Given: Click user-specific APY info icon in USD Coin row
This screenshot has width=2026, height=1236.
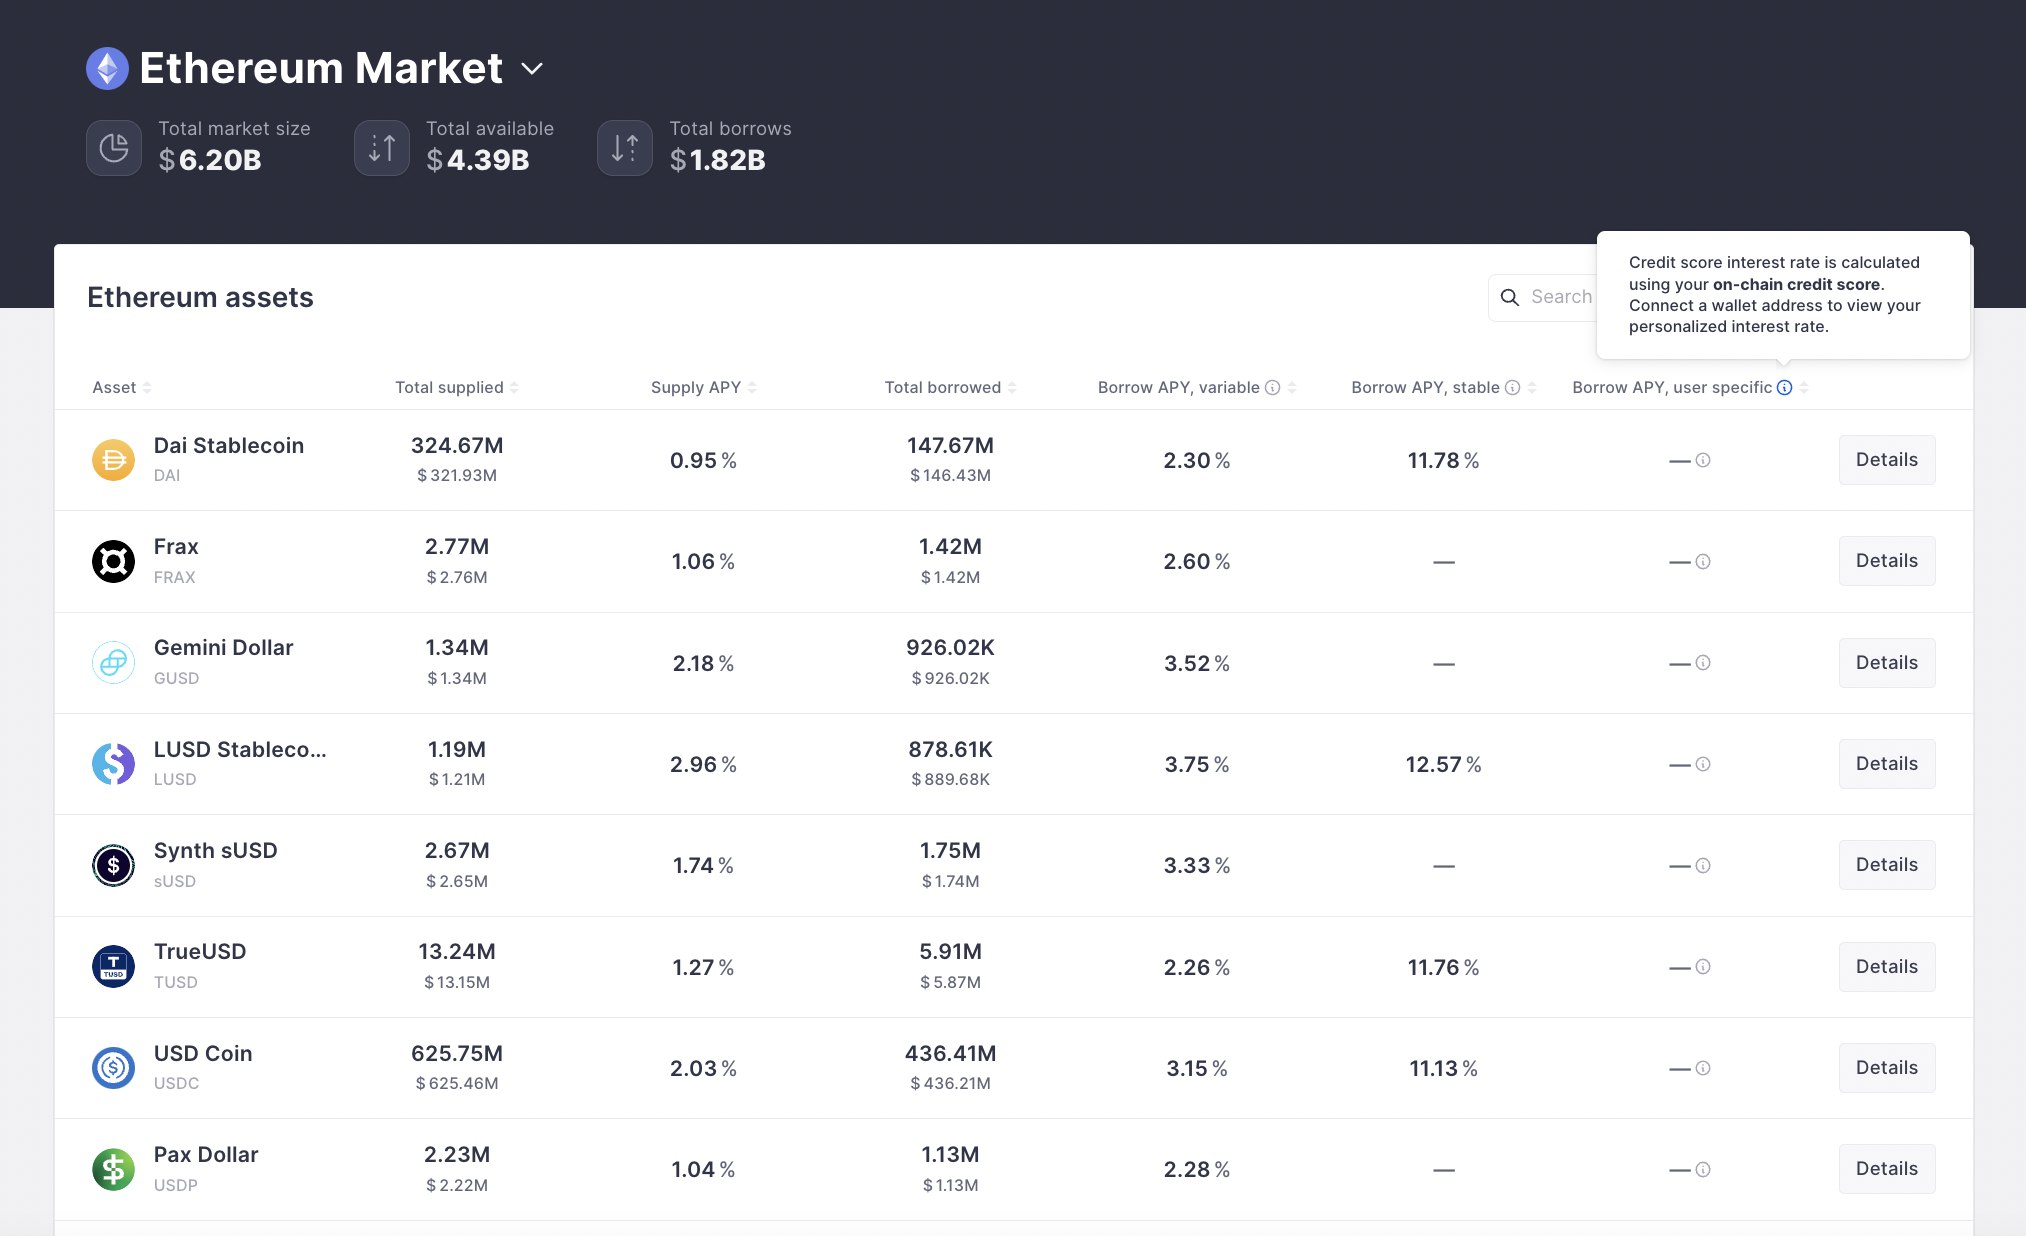Looking at the screenshot, I should click(1703, 1068).
